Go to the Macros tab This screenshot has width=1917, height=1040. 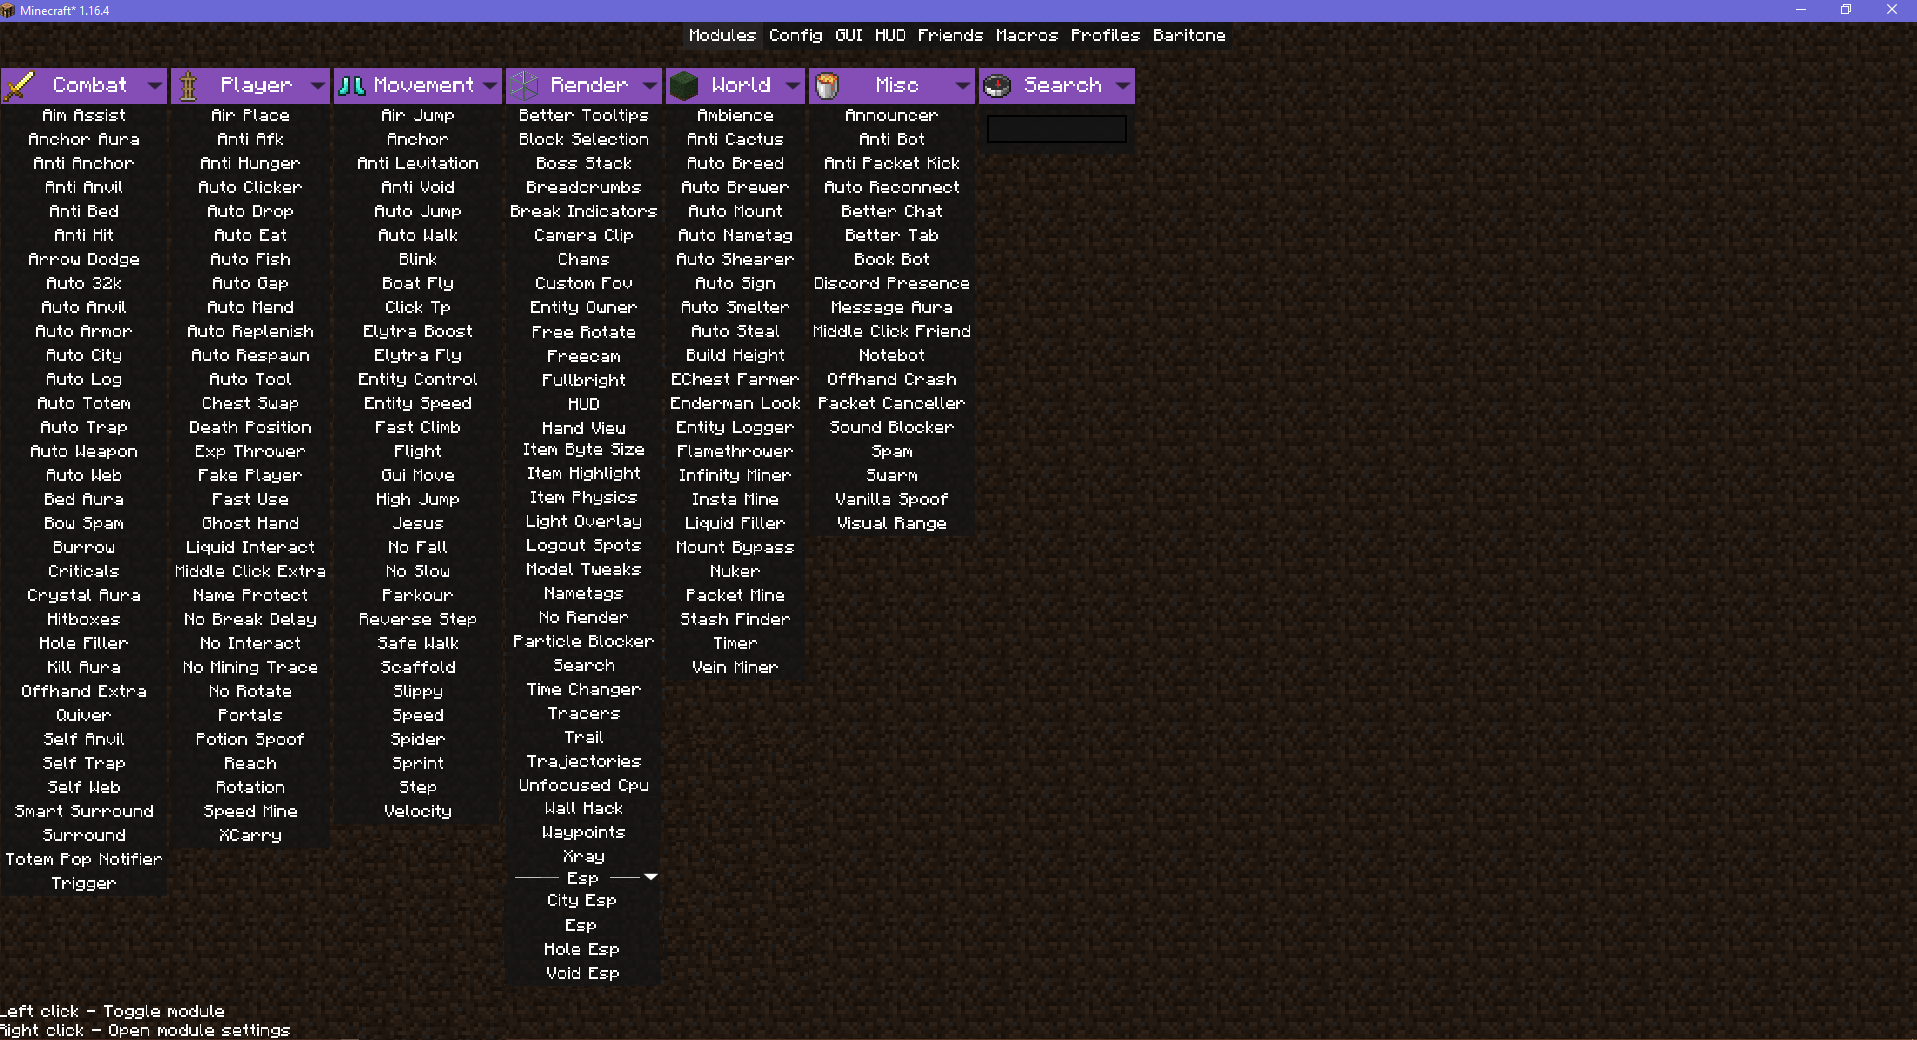coord(1027,35)
